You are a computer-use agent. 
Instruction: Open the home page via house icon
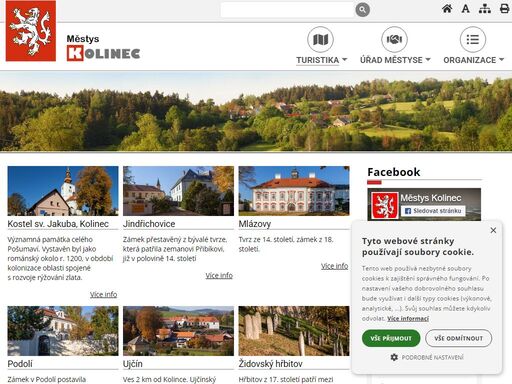(x=447, y=9)
